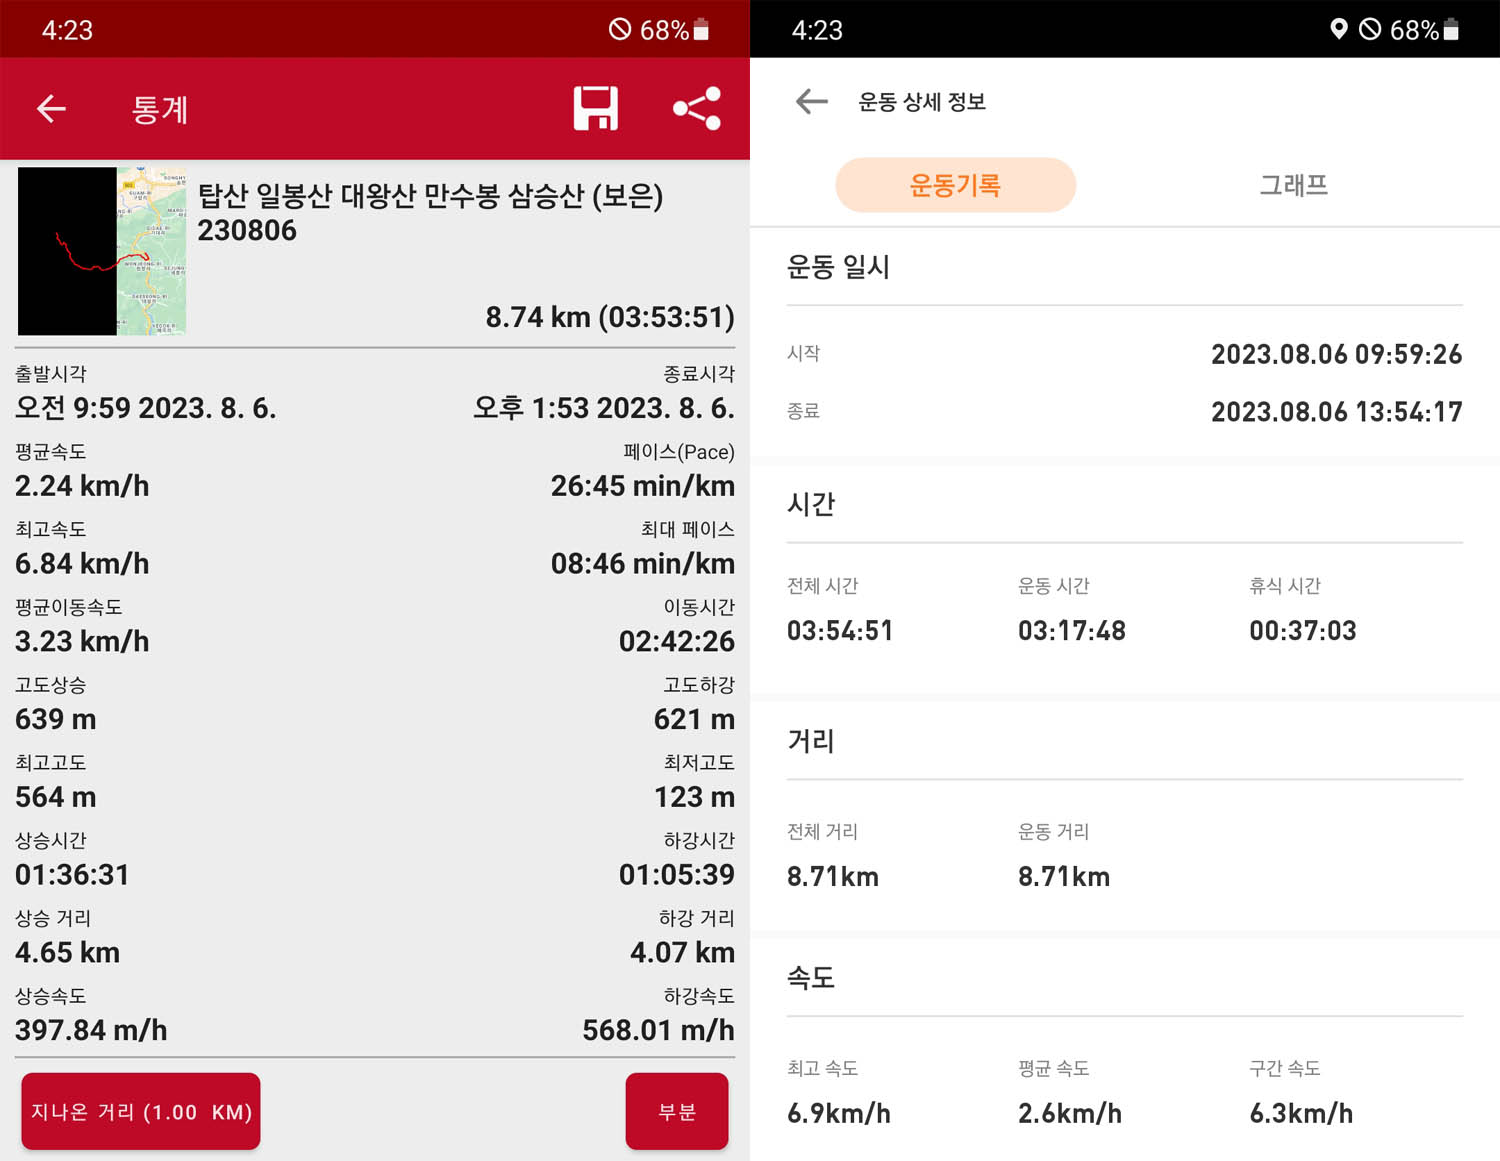This screenshot has width=1500, height=1161.
Task: Tap the 휴식 시간 value 00:37:03
Action: click(x=1303, y=631)
